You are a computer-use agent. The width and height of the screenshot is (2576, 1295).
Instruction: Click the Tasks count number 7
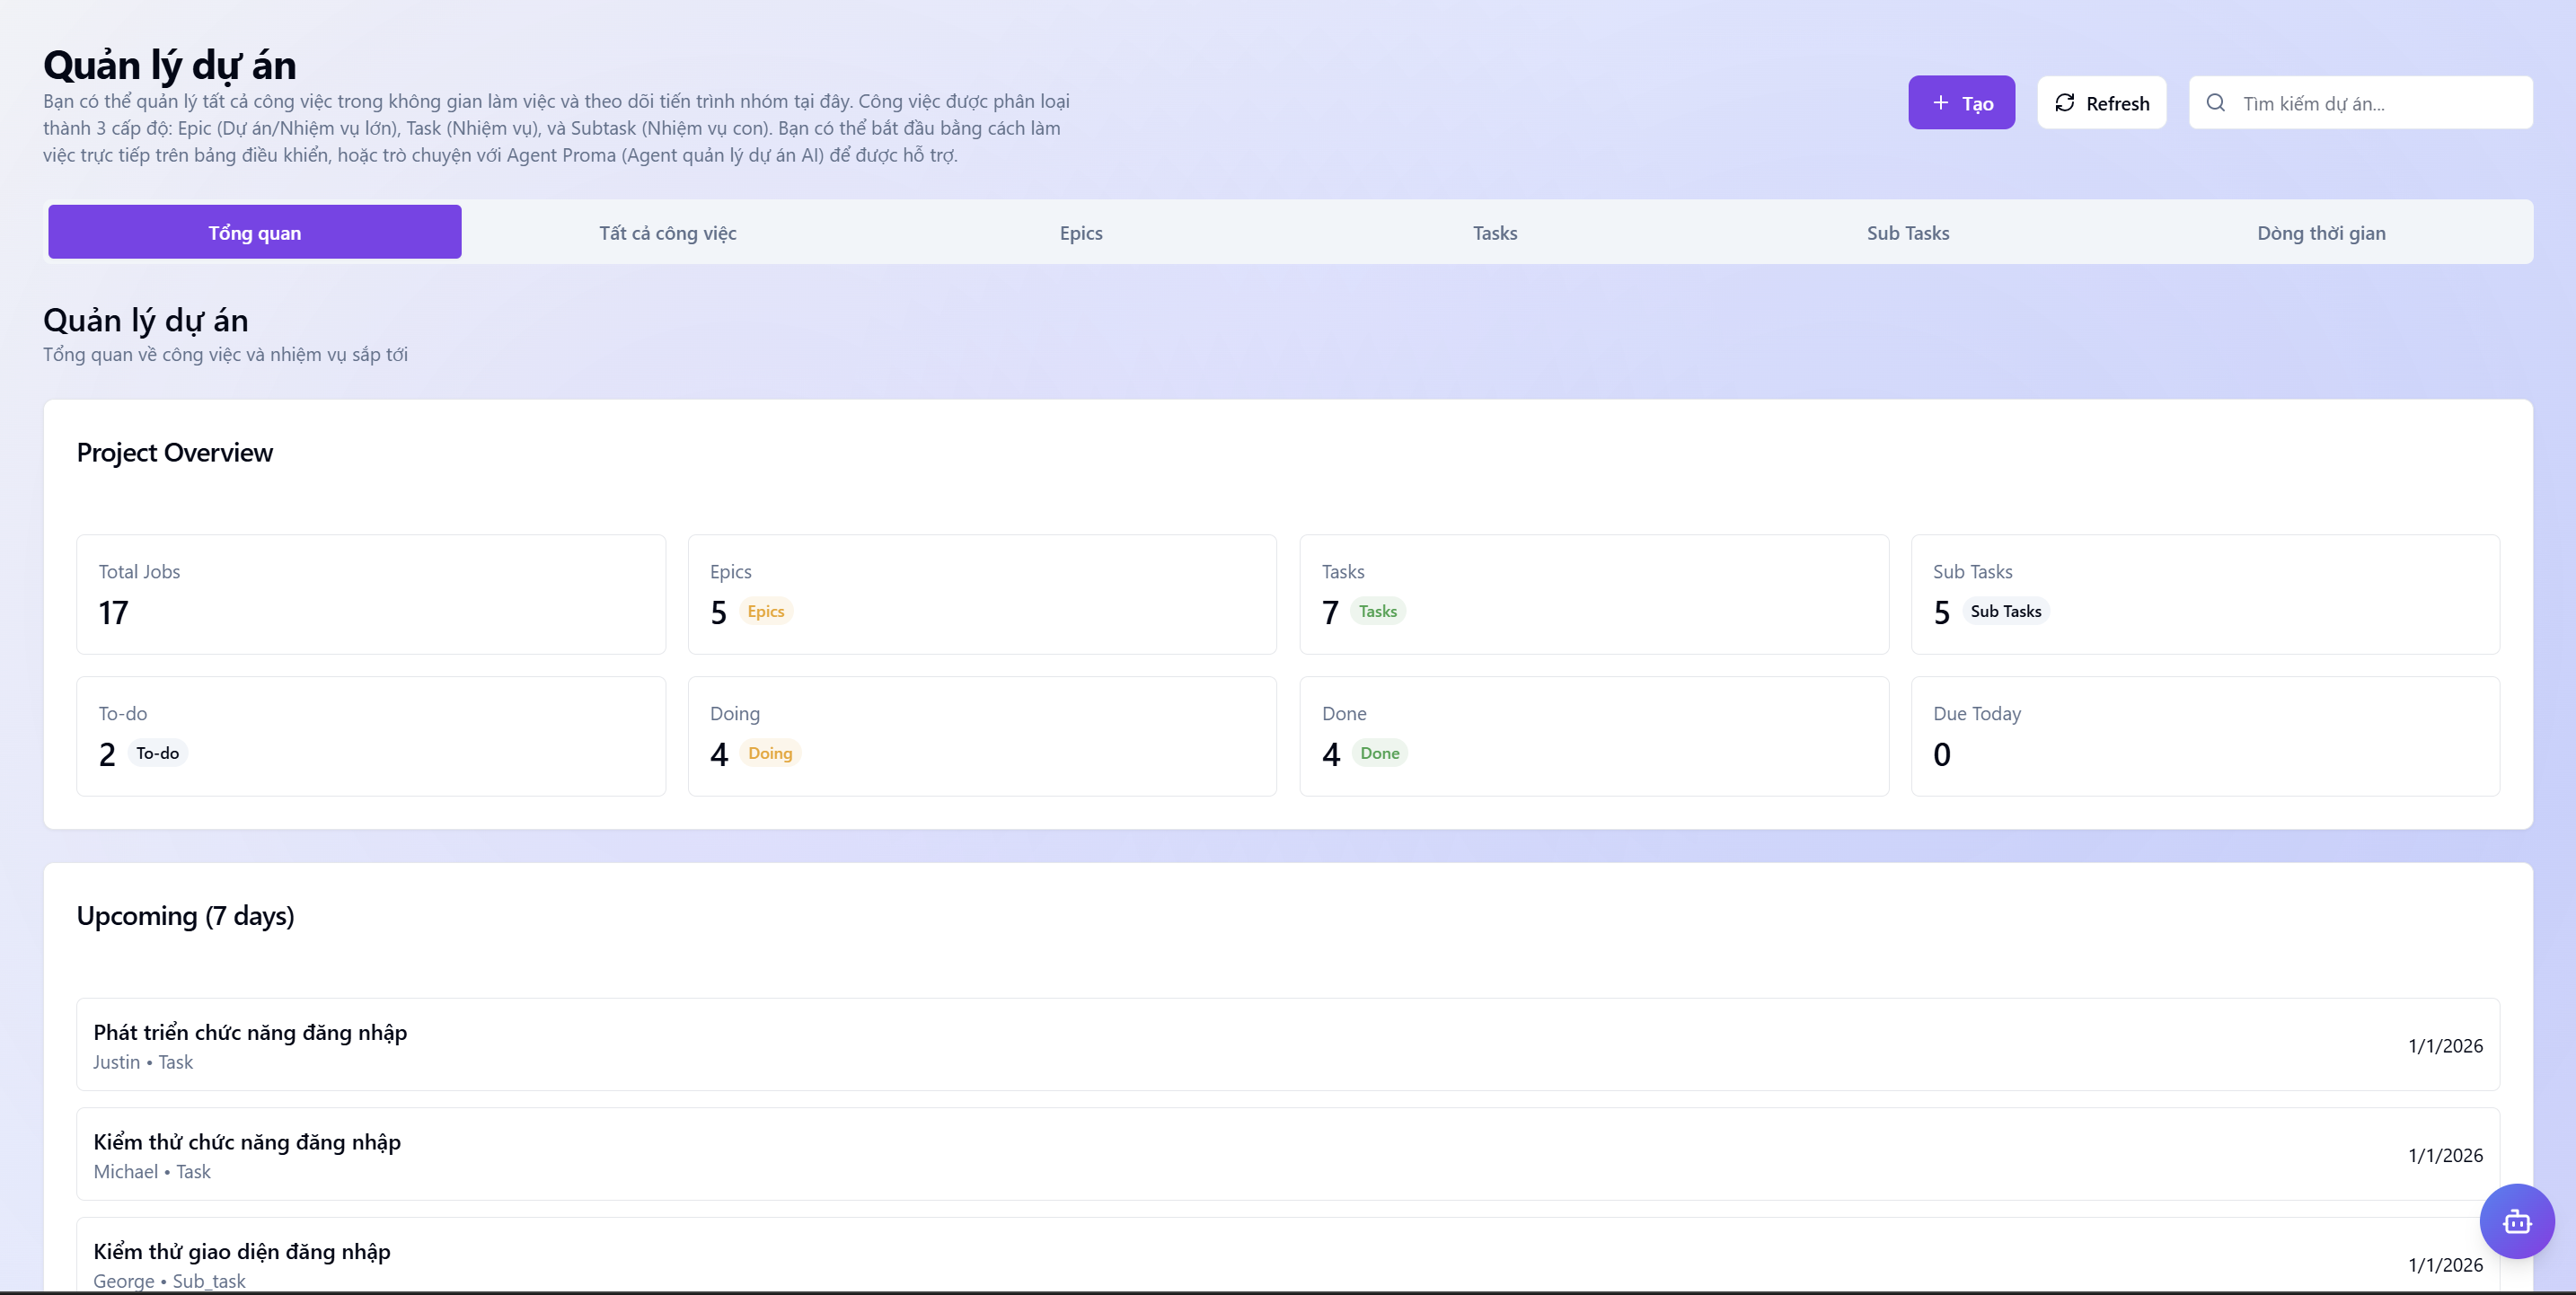pos(1330,612)
